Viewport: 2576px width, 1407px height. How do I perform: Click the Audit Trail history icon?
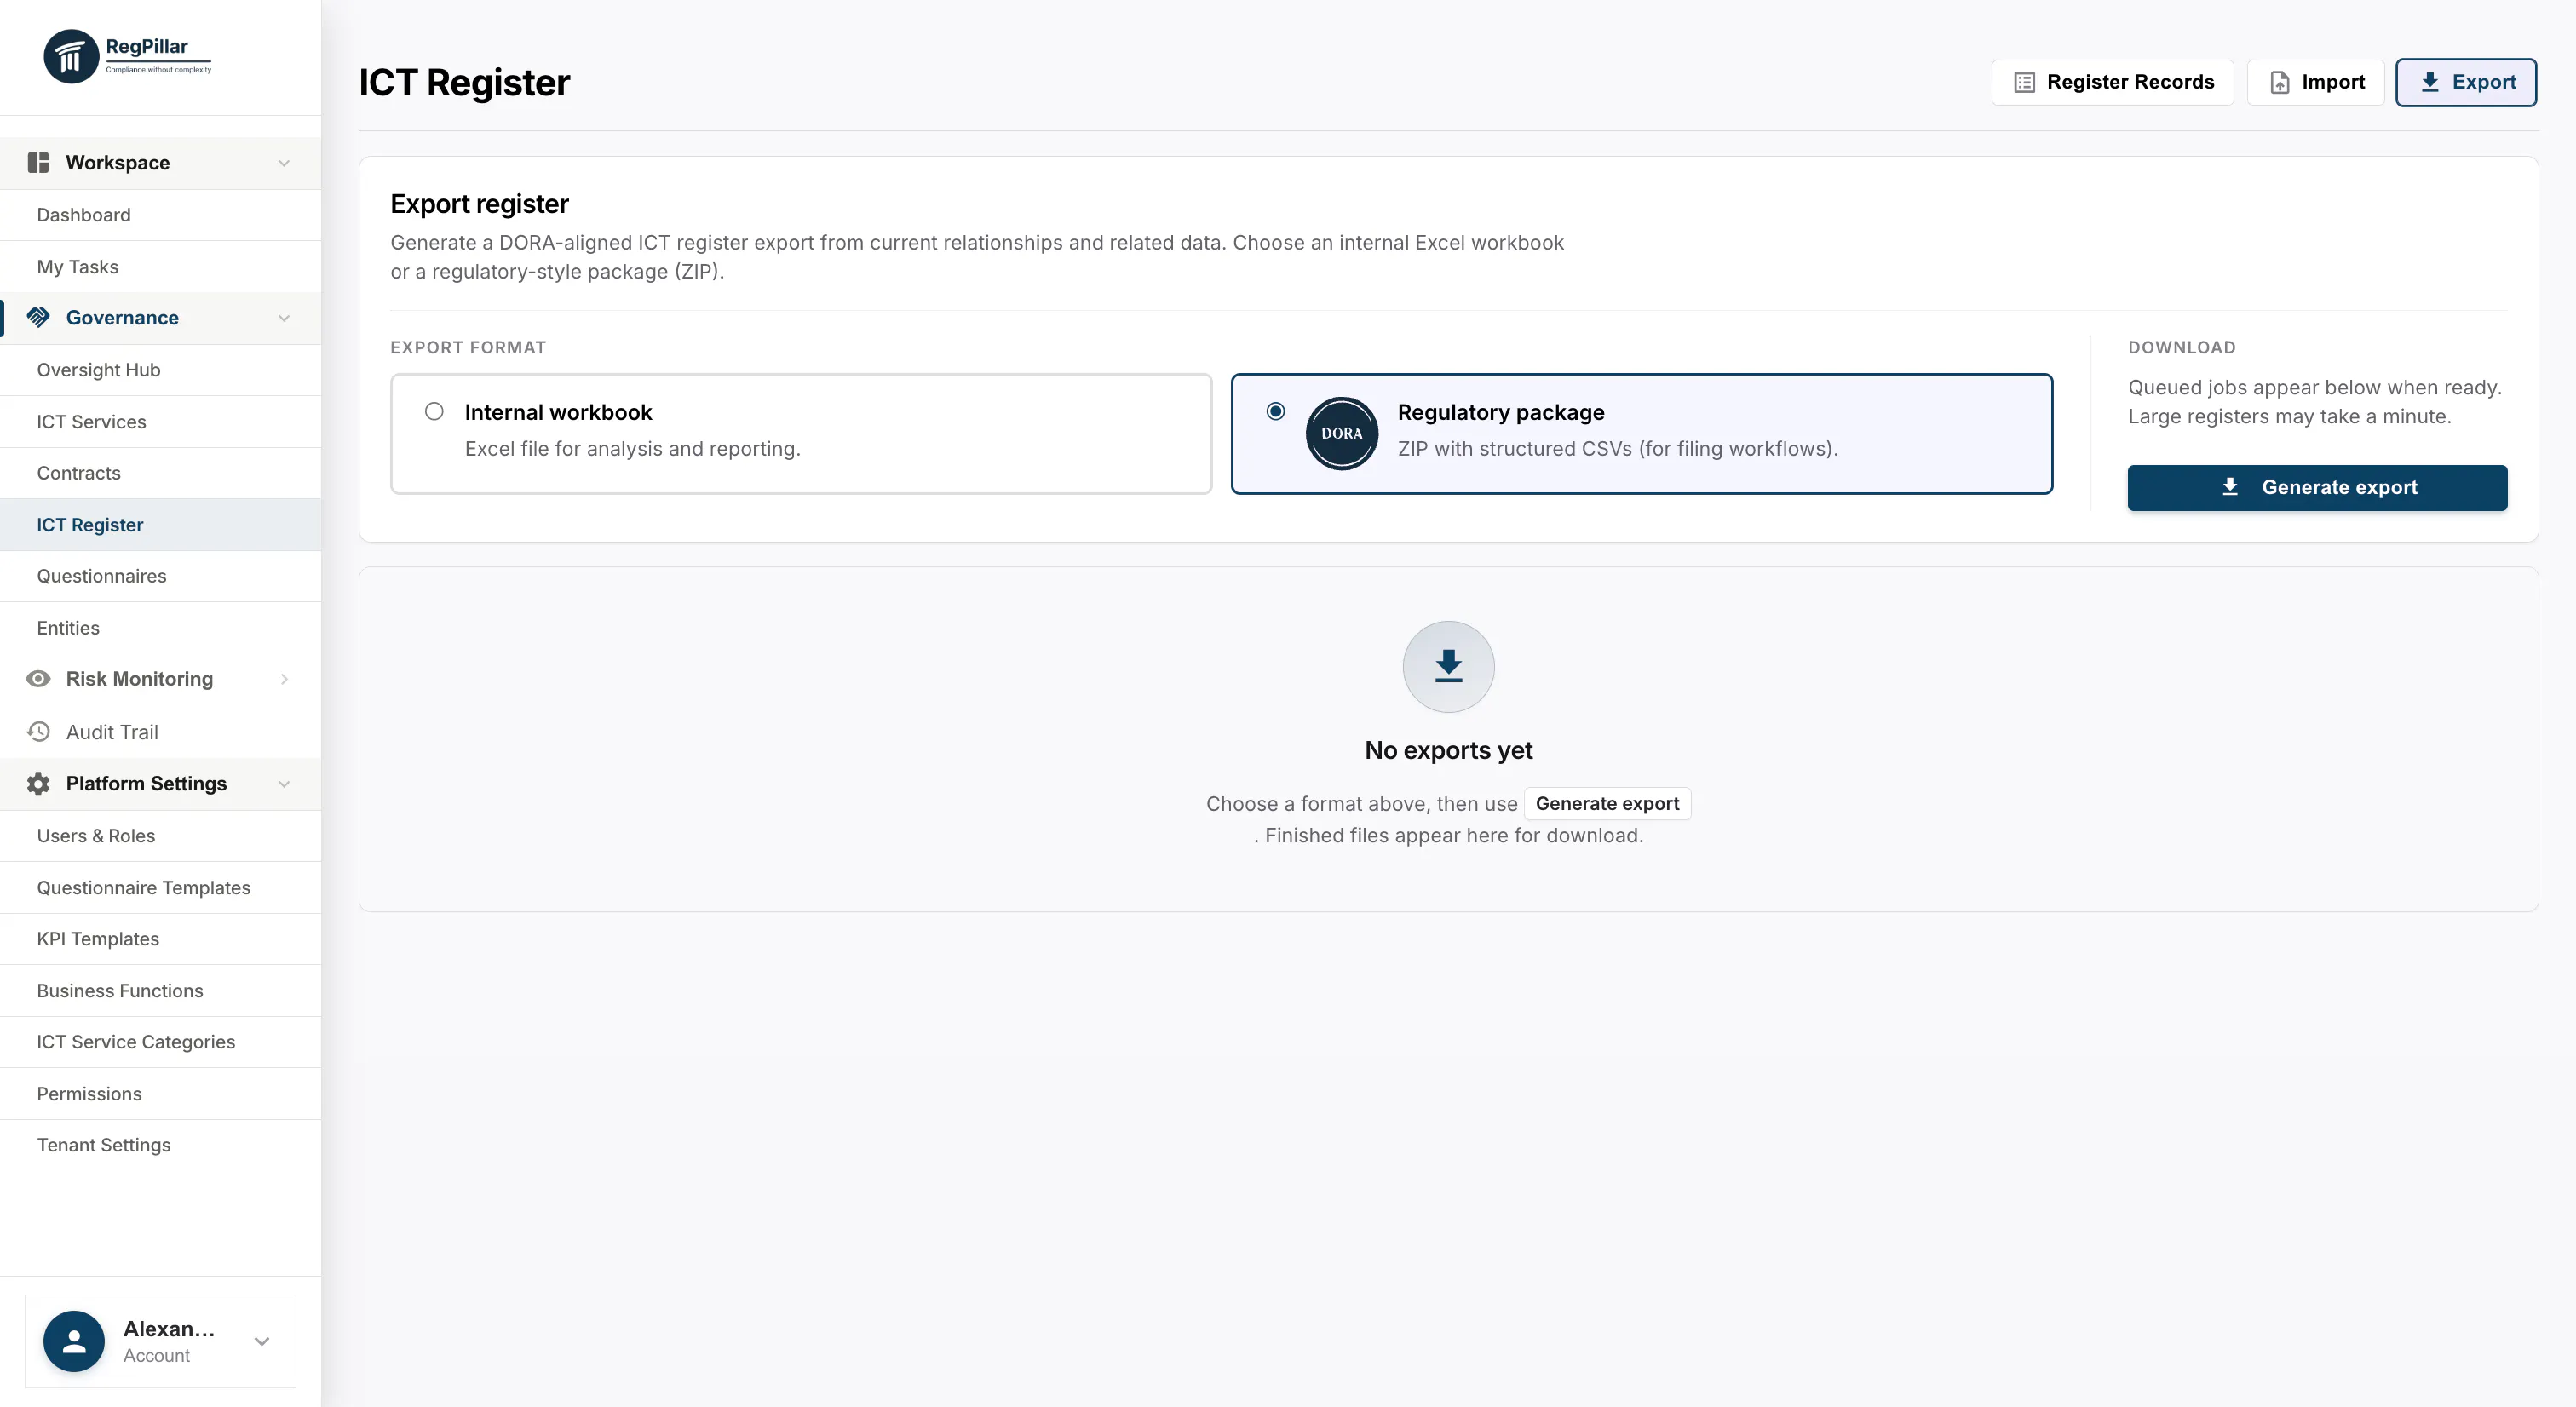[38, 731]
